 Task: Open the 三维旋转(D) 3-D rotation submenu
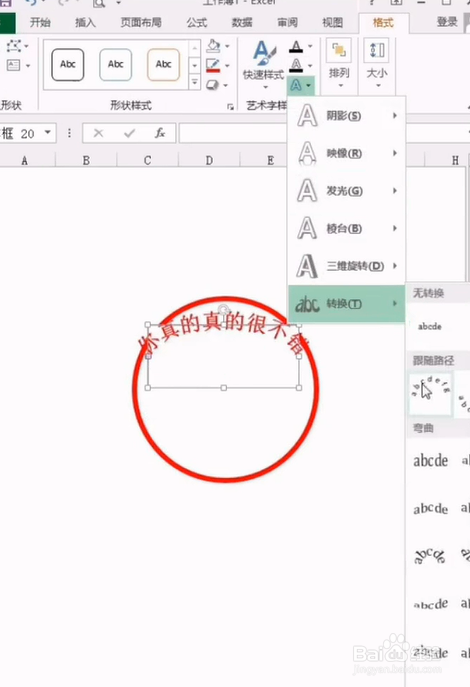[346, 266]
